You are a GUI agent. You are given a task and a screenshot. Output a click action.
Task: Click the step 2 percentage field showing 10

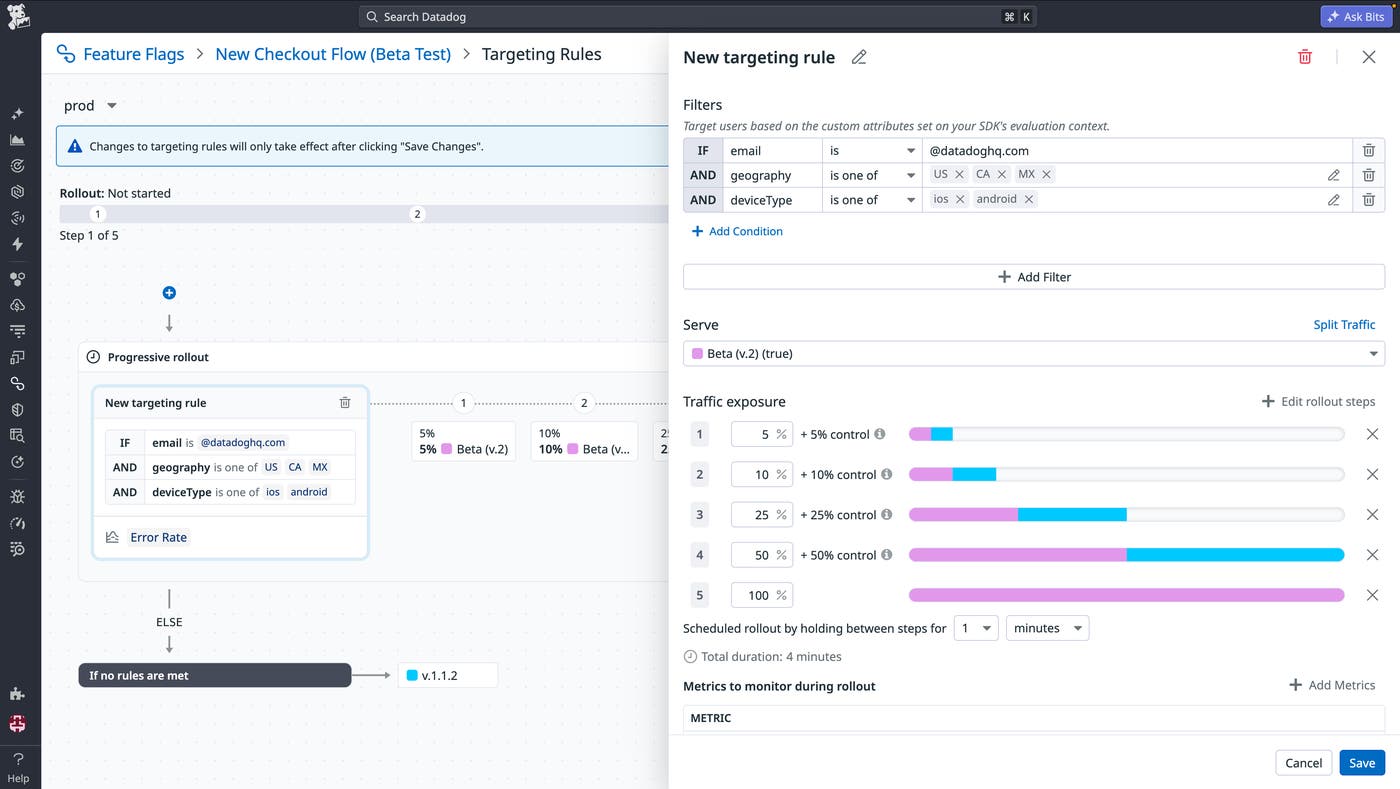761,474
